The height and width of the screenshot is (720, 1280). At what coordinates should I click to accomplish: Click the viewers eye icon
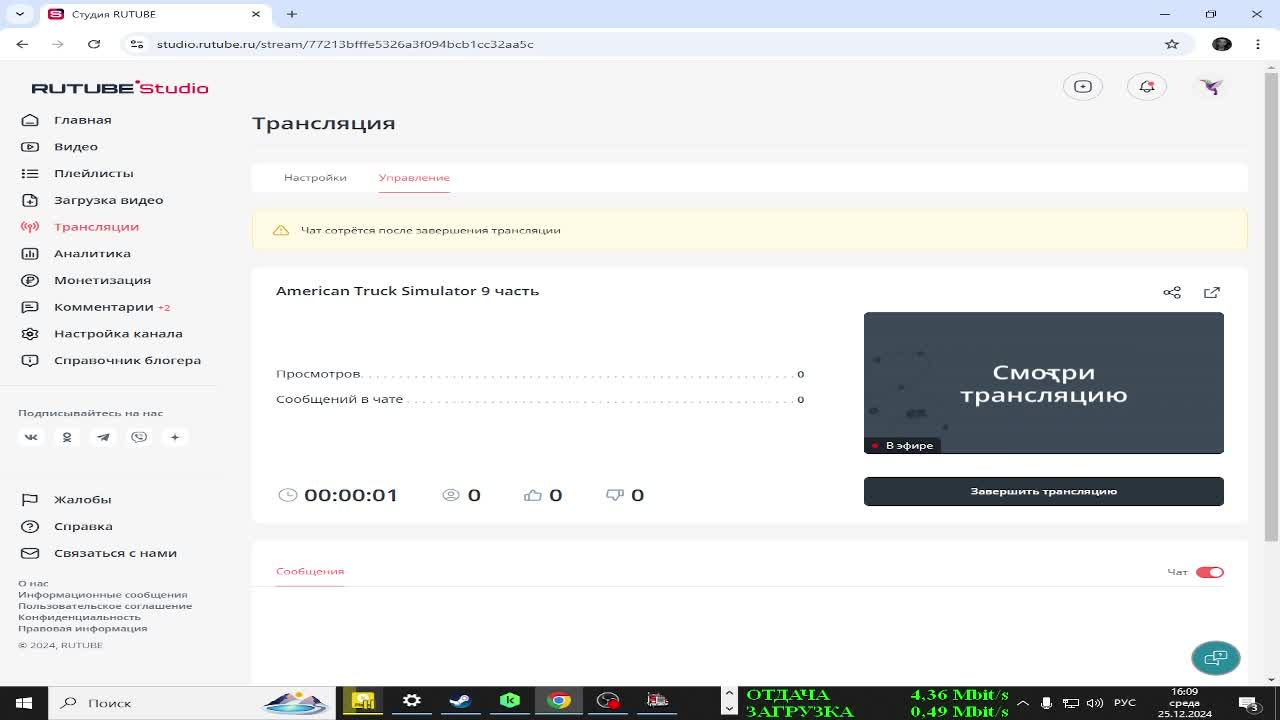pyautogui.click(x=451, y=495)
